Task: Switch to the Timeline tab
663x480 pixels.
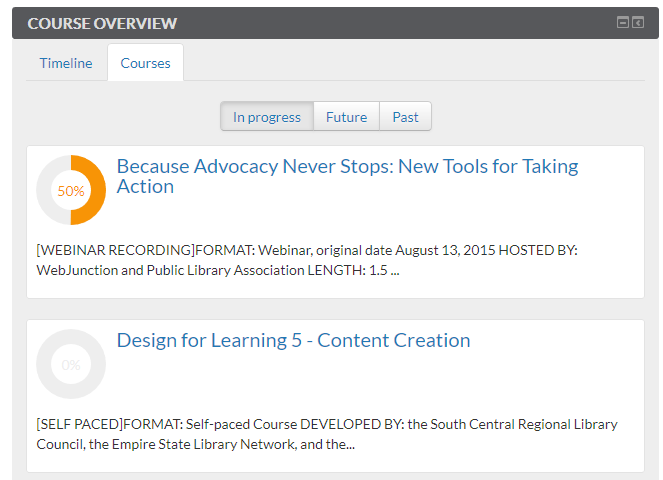Action: pos(66,63)
